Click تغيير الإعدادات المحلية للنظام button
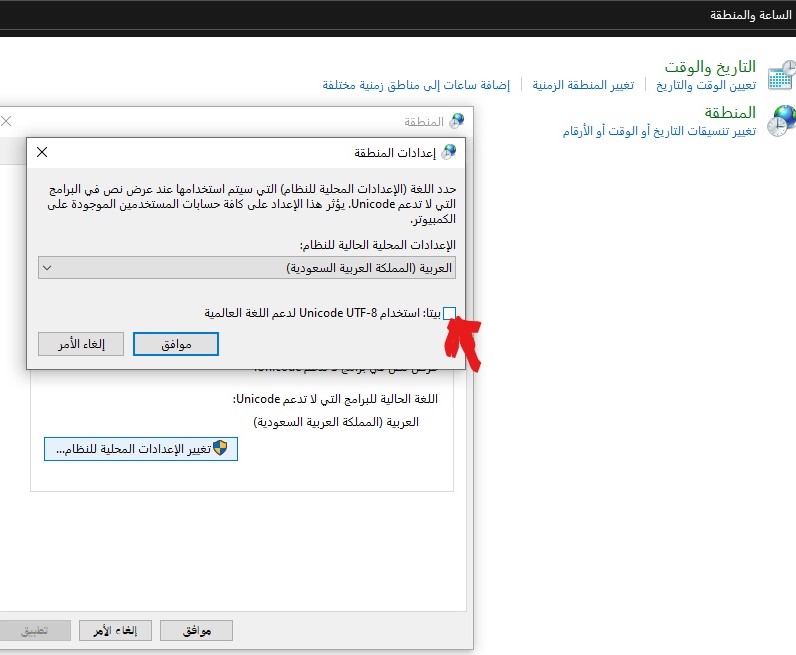Image resolution: width=796 pixels, height=655 pixels. 141,449
